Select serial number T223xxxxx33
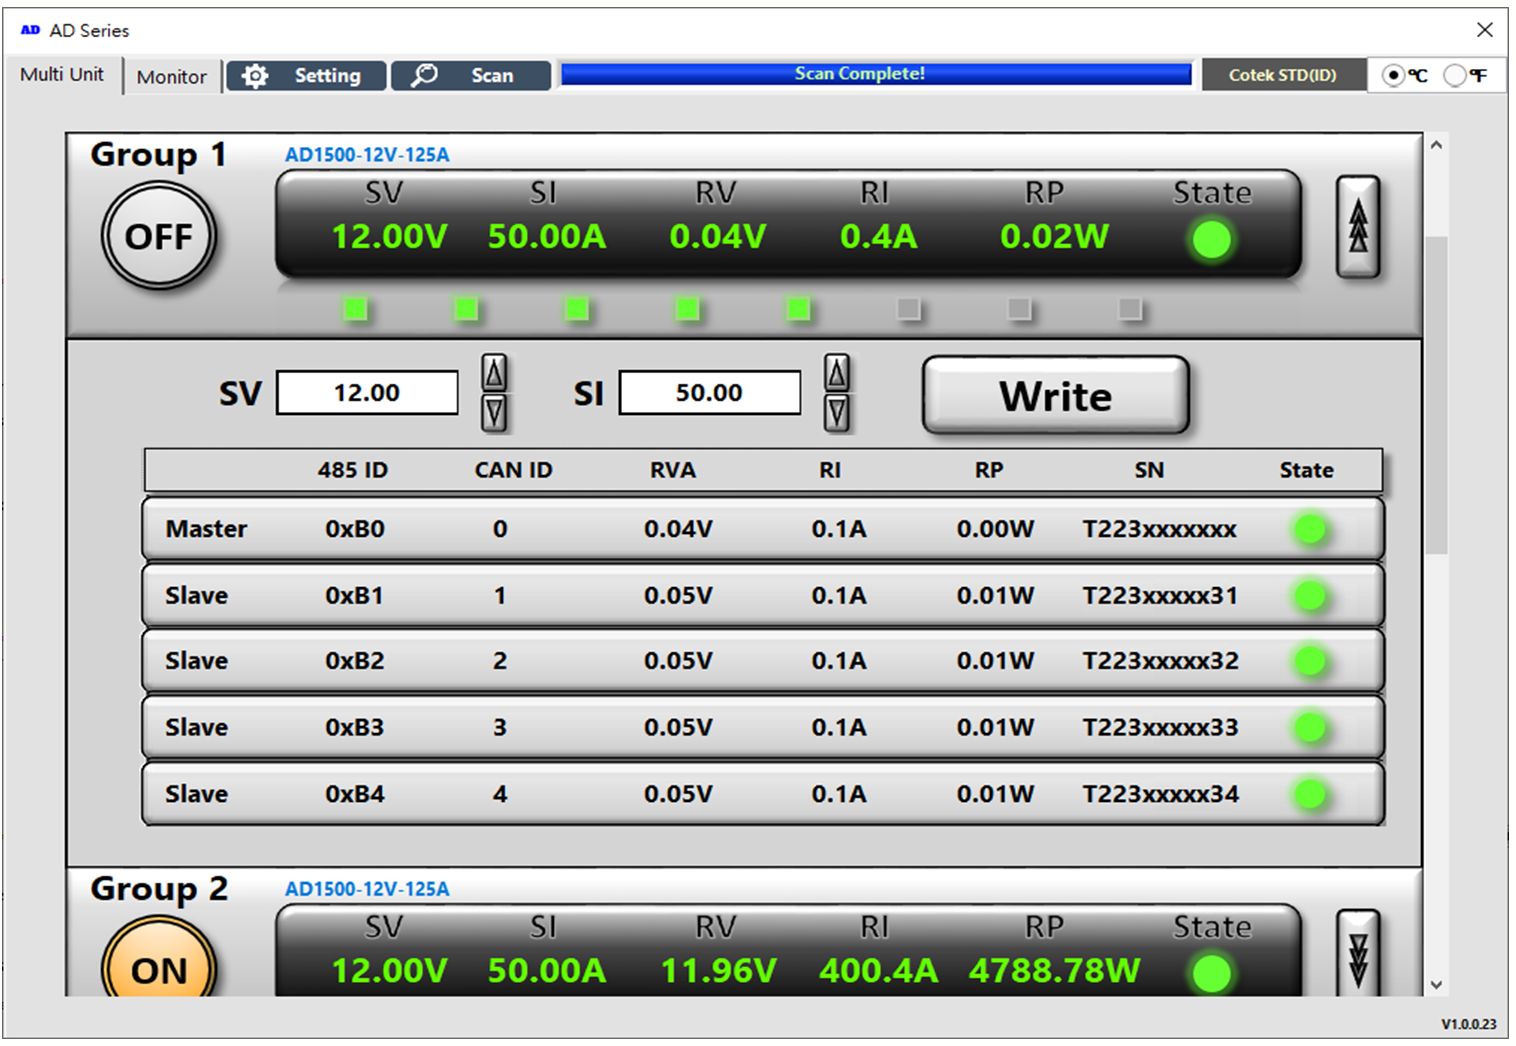 [x=1160, y=727]
